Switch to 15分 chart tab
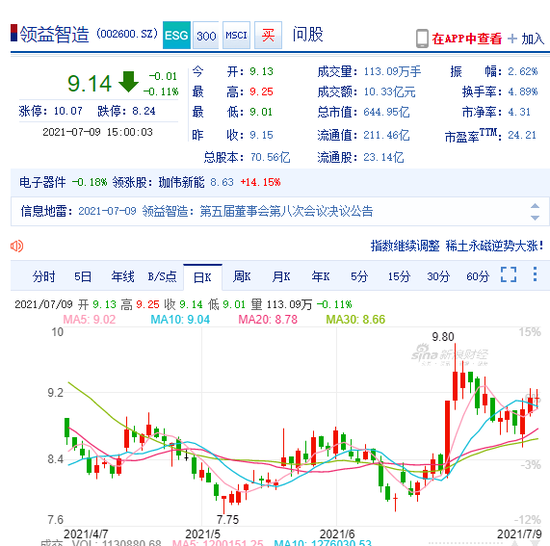The height and width of the screenshot is (546, 550). (399, 276)
